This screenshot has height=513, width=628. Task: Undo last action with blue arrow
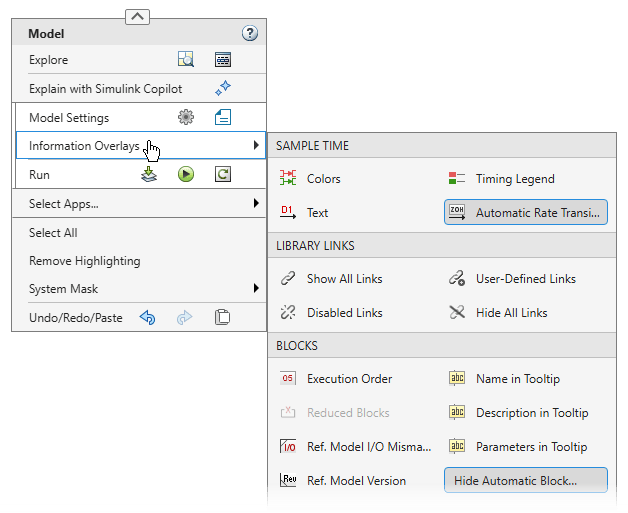pos(148,318)
